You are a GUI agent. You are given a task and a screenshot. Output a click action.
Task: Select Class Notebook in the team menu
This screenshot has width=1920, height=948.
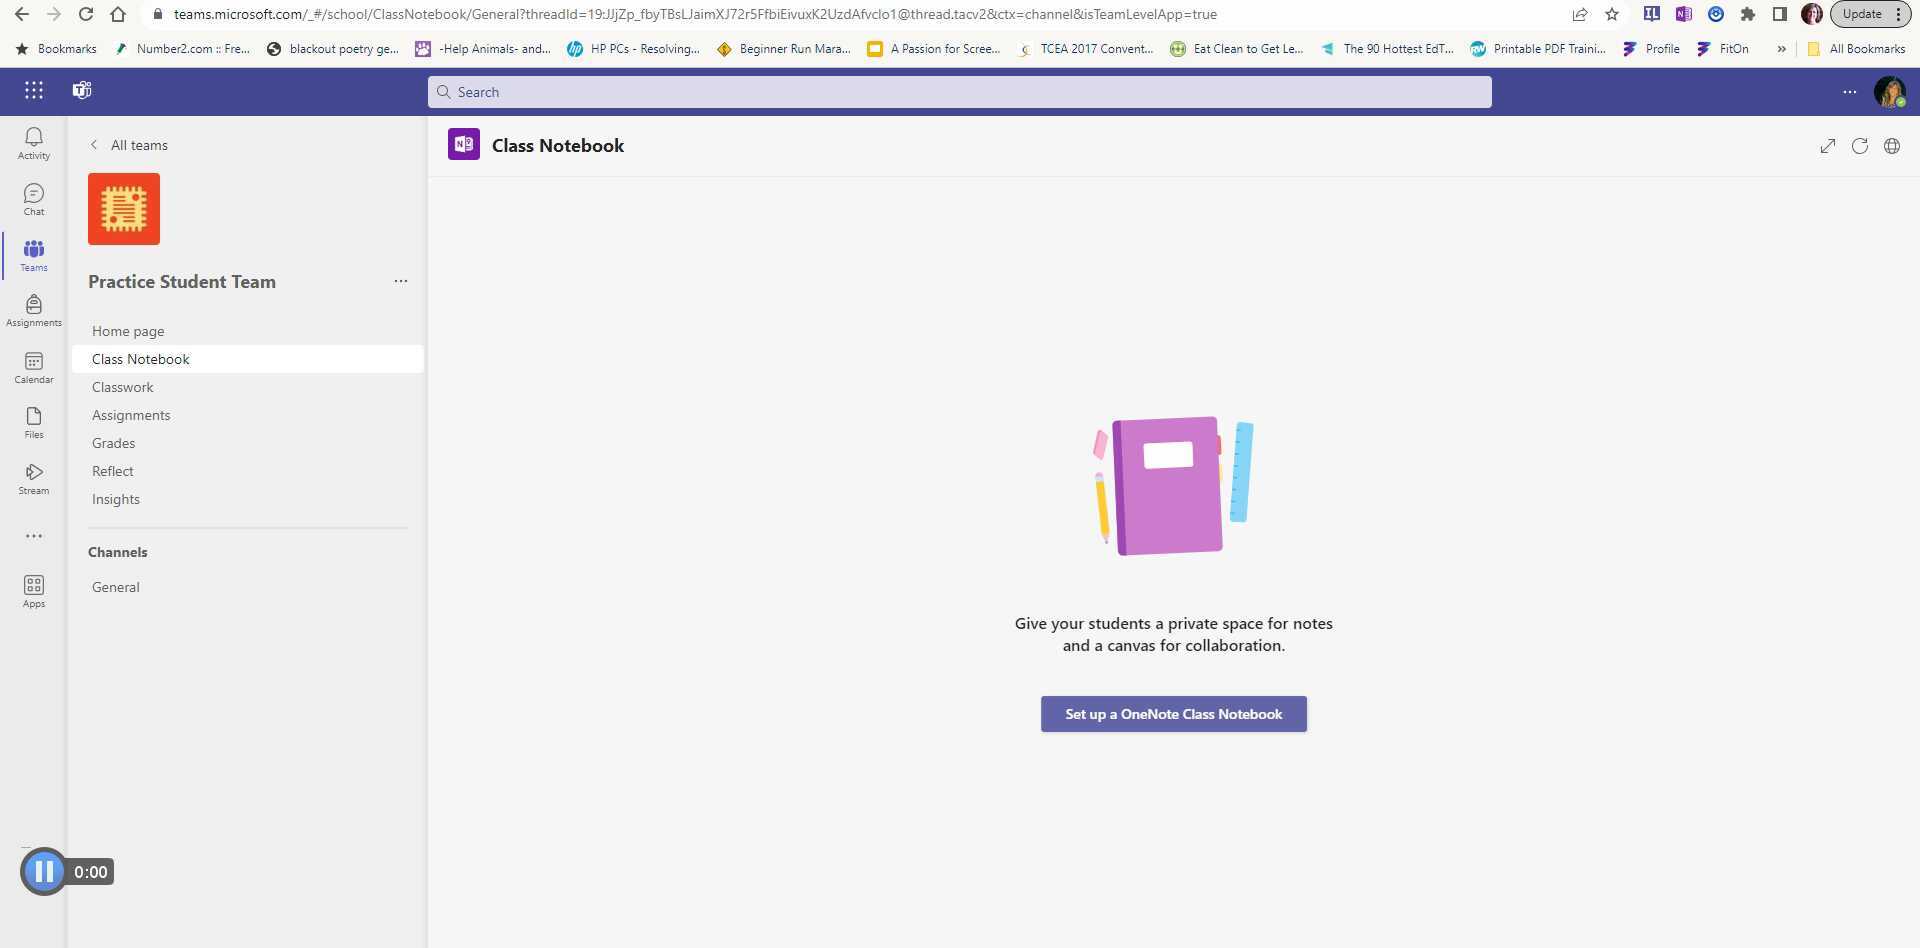coord(248,359)
